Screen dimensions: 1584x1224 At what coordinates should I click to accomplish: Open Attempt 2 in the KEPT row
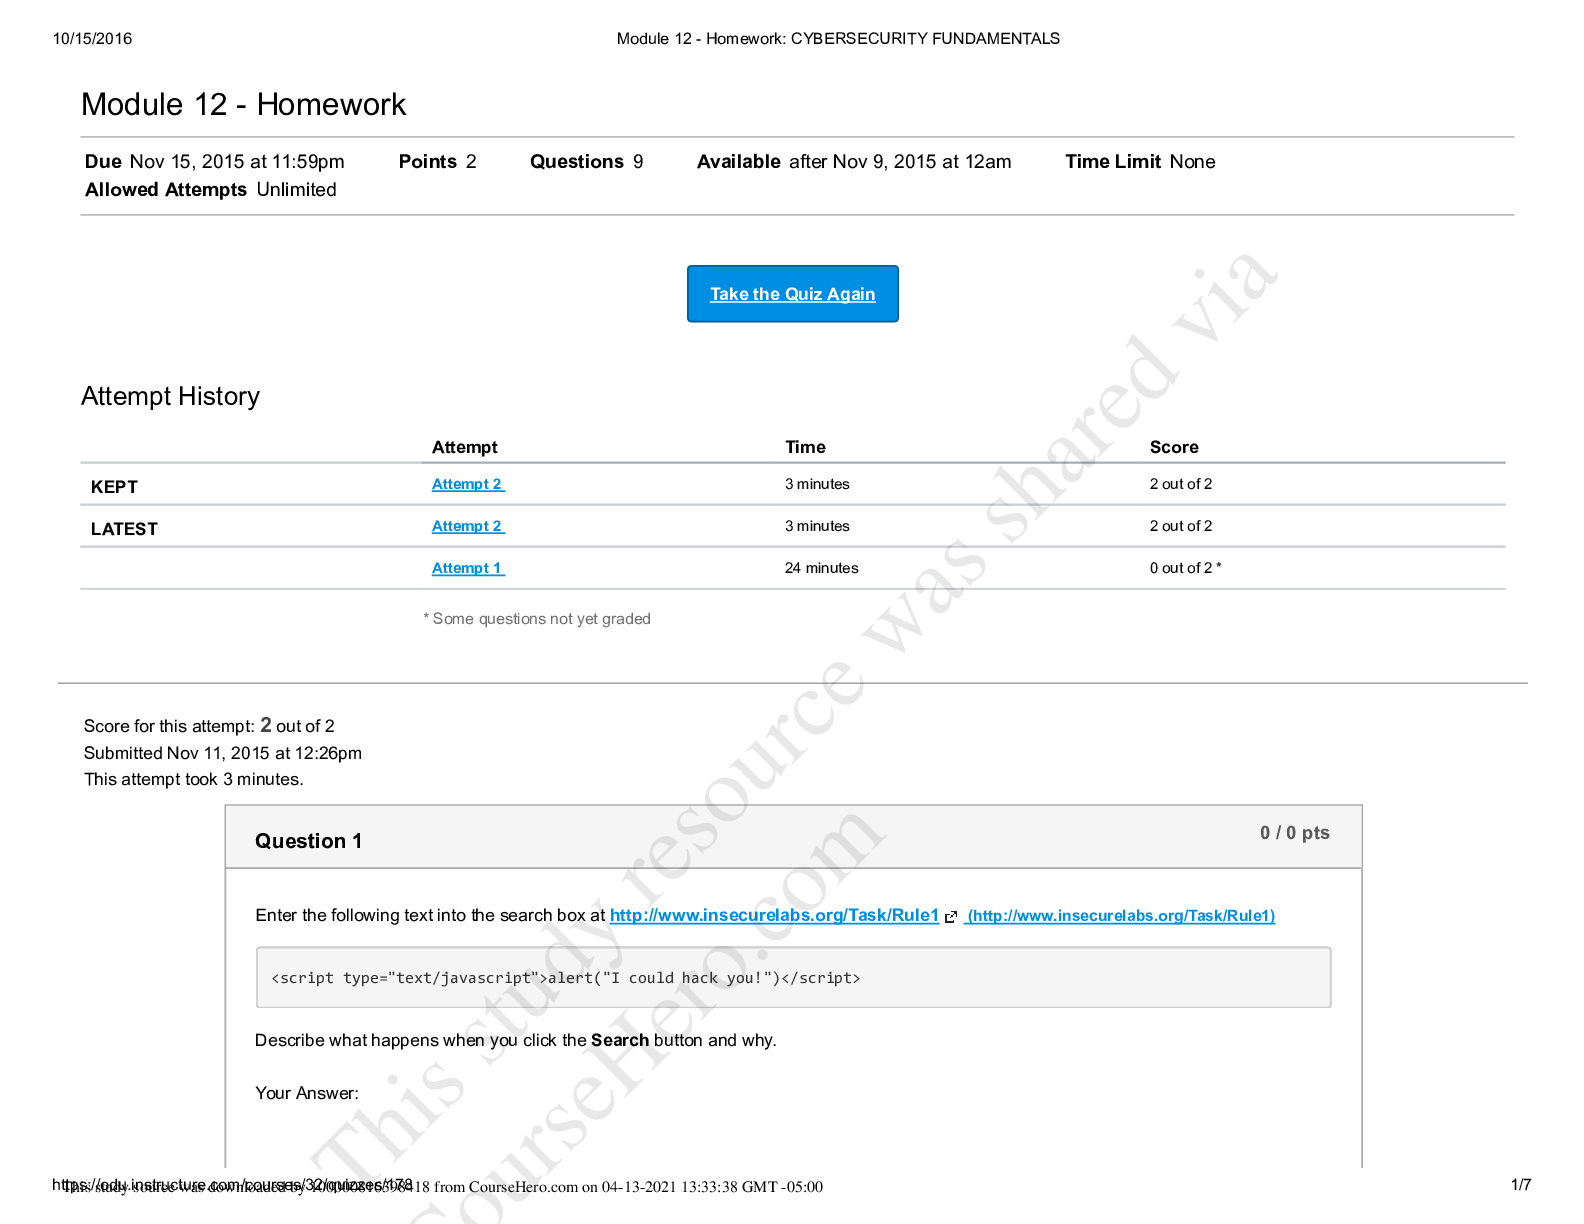(x=467, y=484)
